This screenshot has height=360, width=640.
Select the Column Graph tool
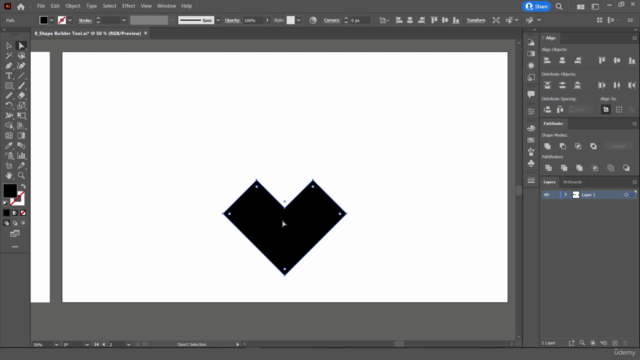click(x=21, y=156)
